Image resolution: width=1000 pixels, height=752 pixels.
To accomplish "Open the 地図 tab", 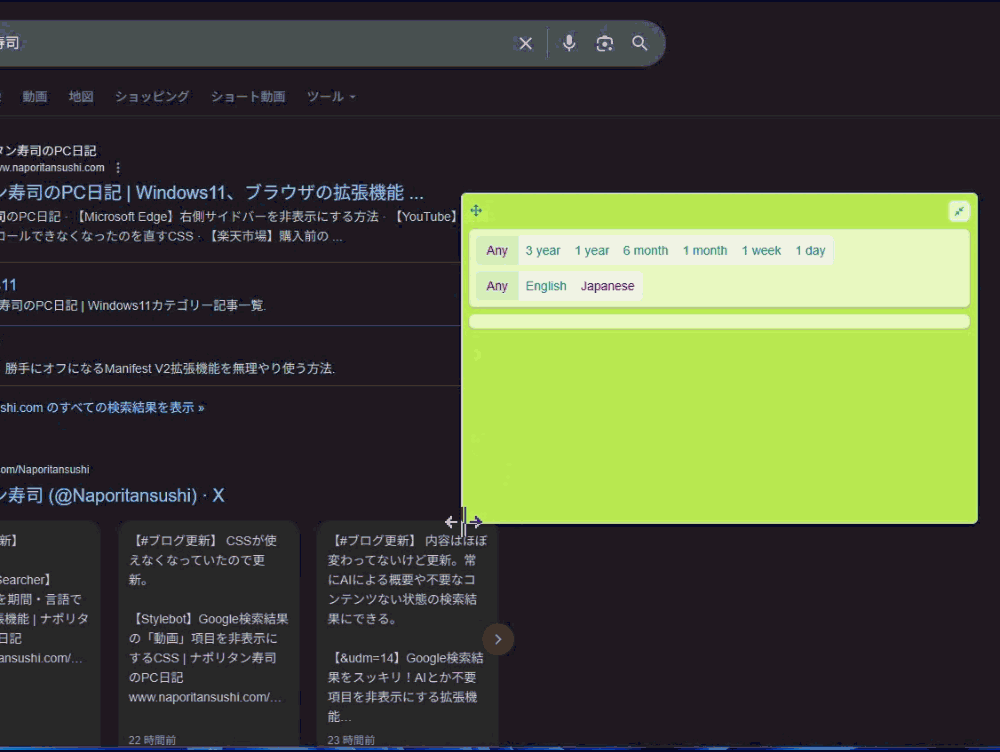I will [x=81, y=97].
